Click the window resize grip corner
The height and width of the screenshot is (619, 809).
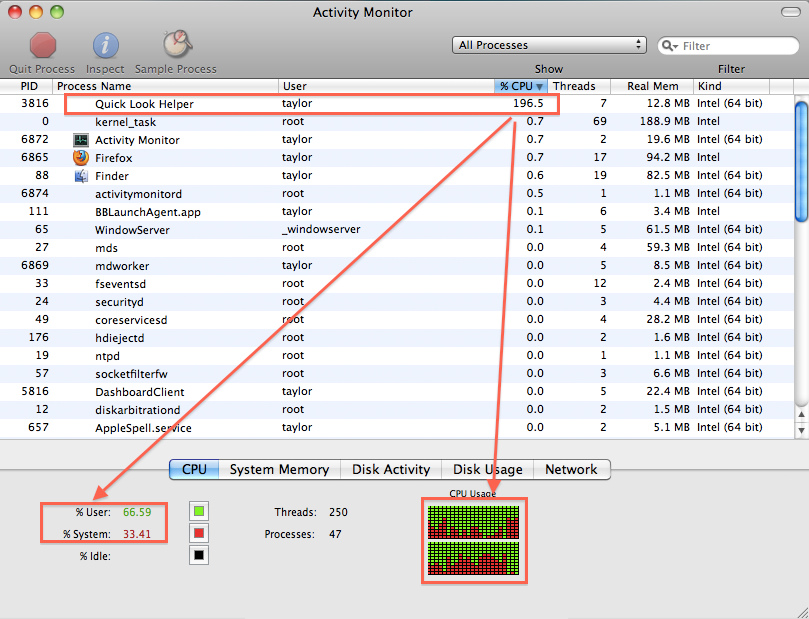tap(802, 612)
